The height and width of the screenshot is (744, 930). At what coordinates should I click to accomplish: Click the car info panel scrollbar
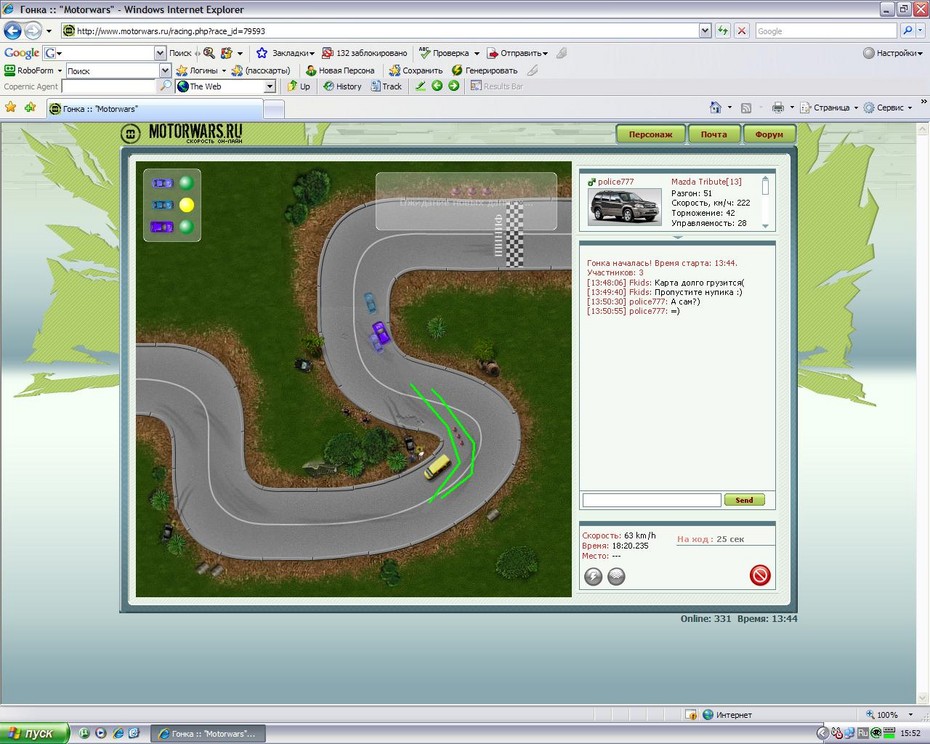click(x=765, y=202)
